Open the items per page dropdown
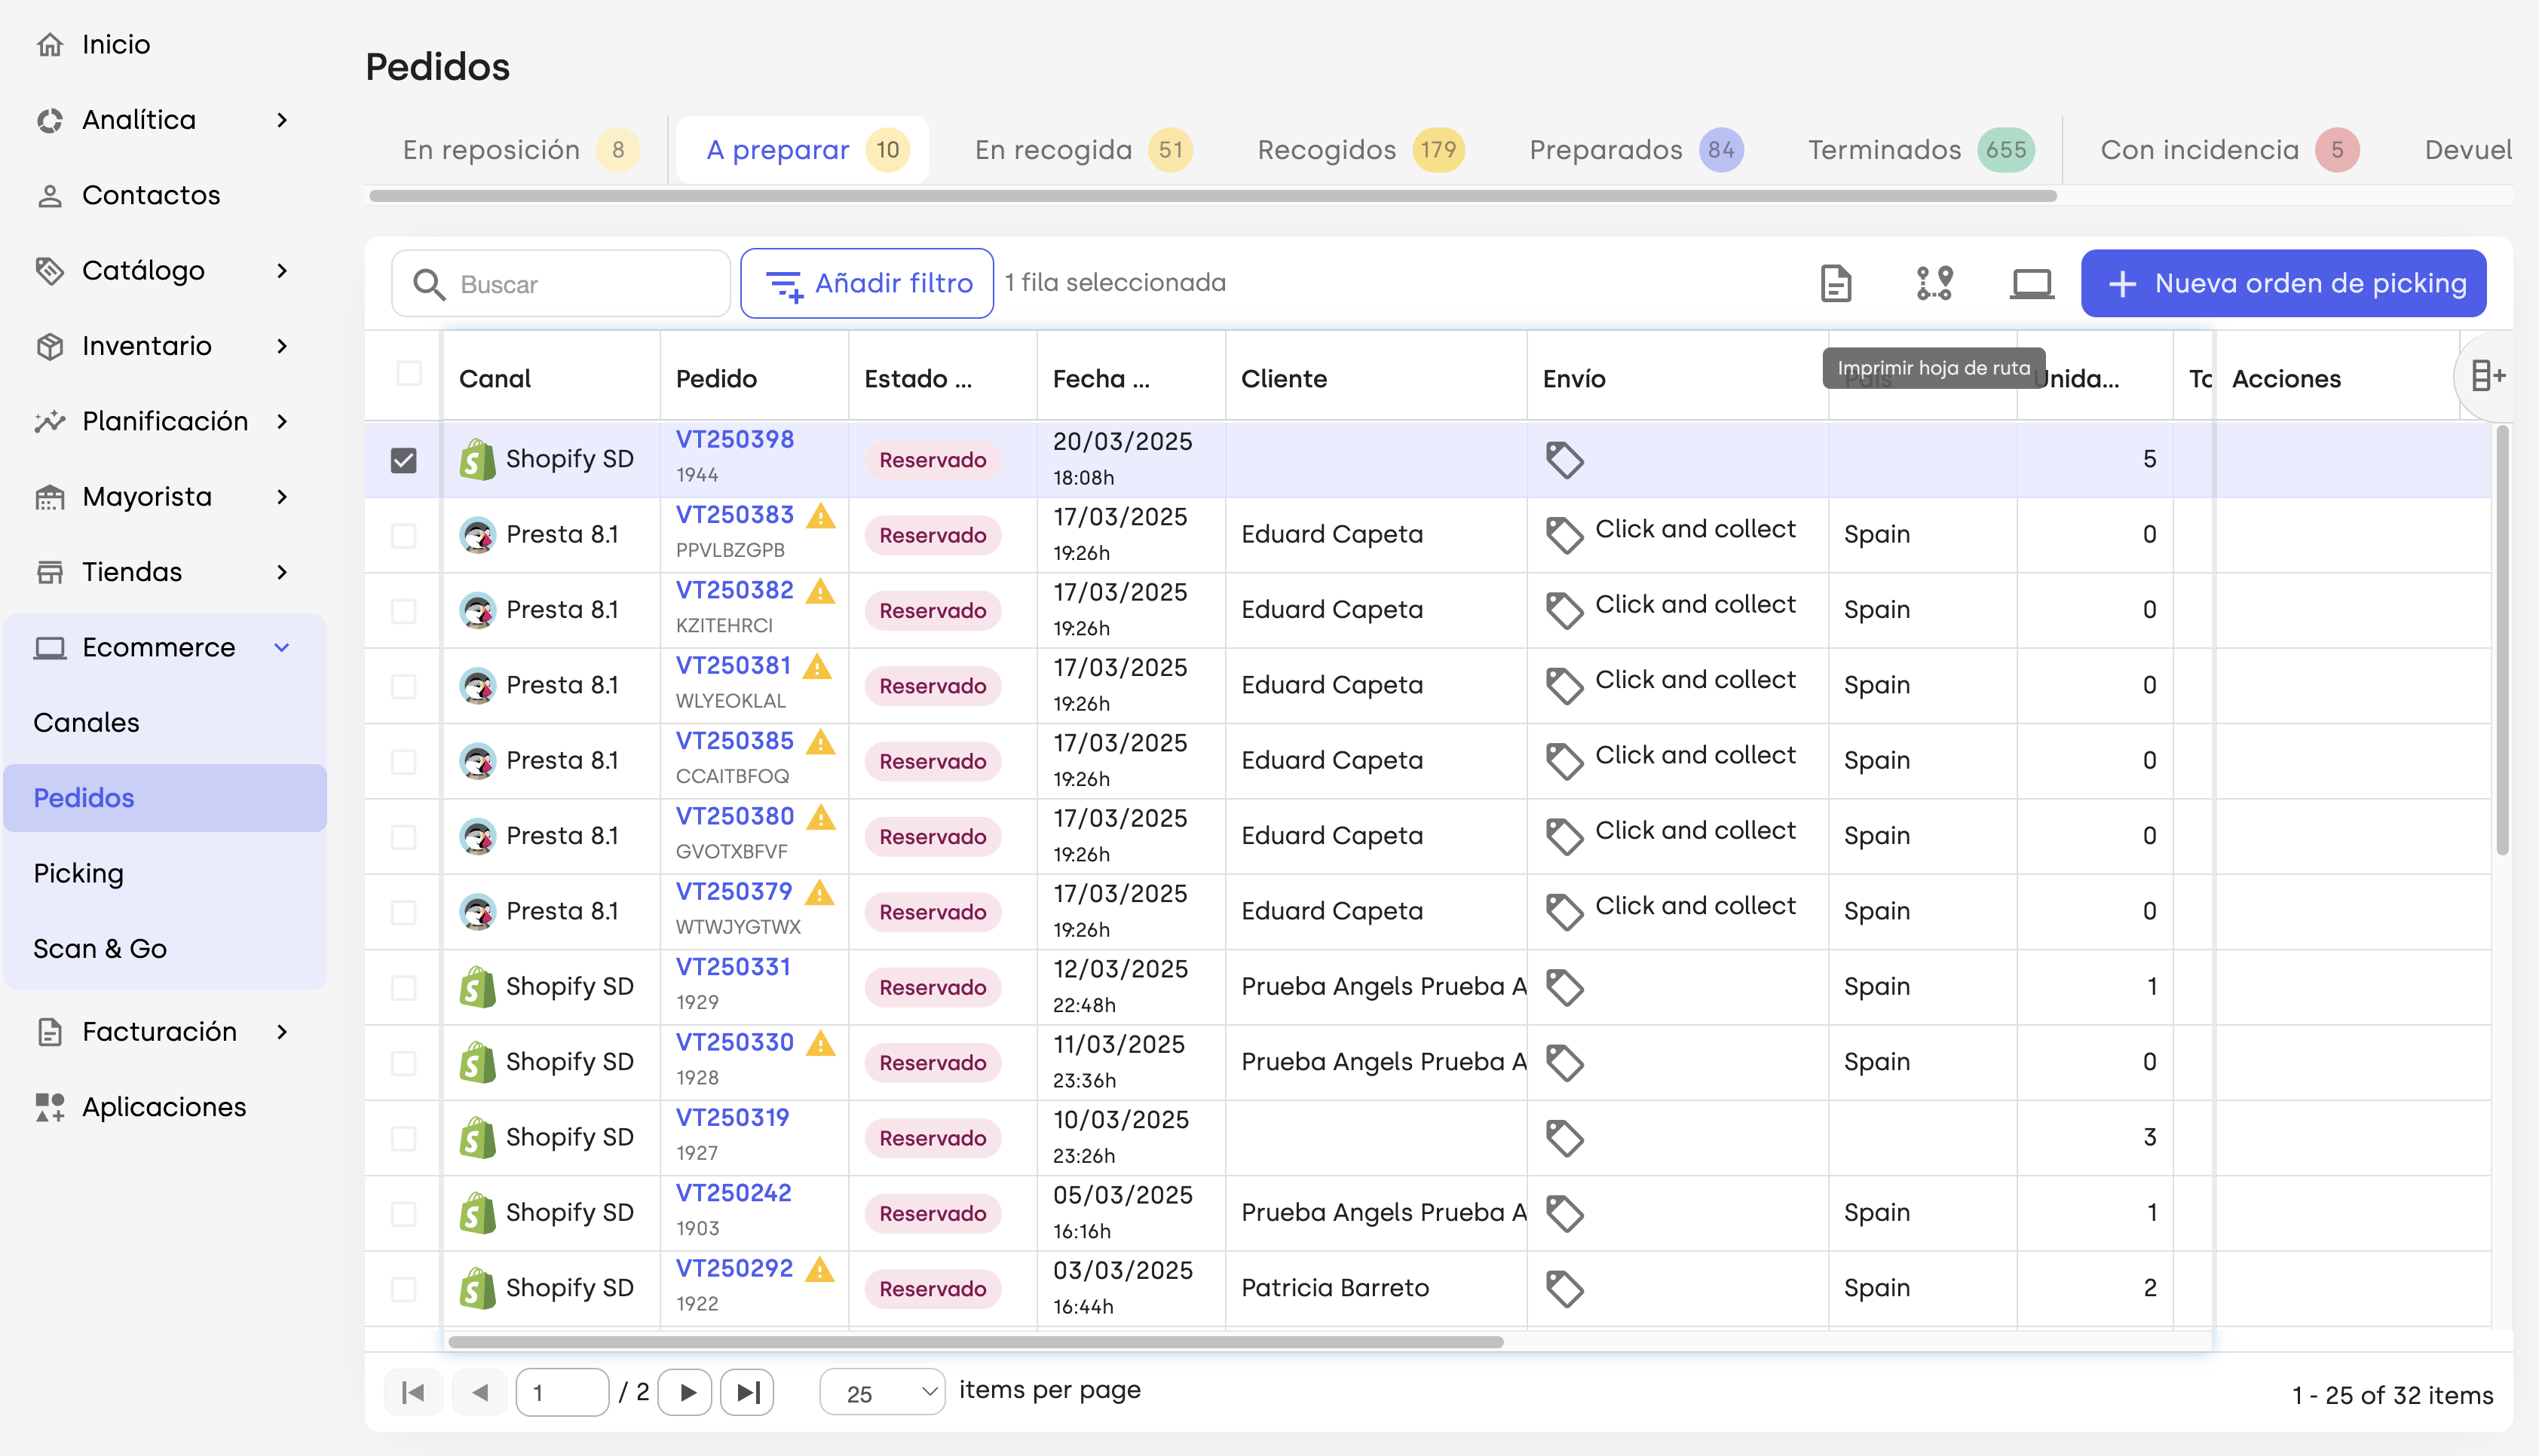Viewport: 2539px width, 1456px height. [x=882, y=1392]
